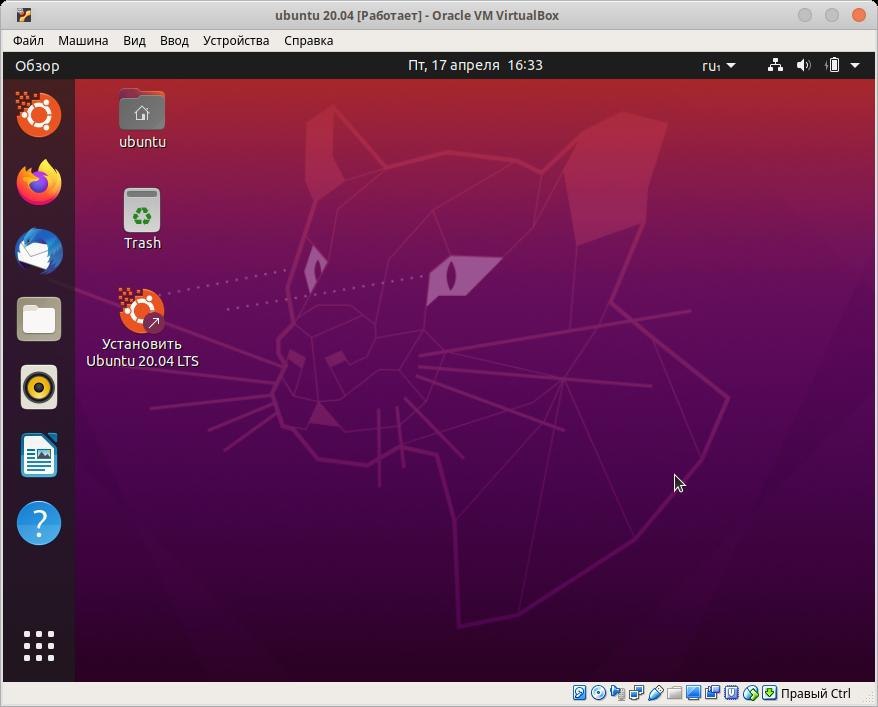Open the Машина menu
Image resolution: width=878 pixels, height=707 pixels.
[x=83, y=41]
